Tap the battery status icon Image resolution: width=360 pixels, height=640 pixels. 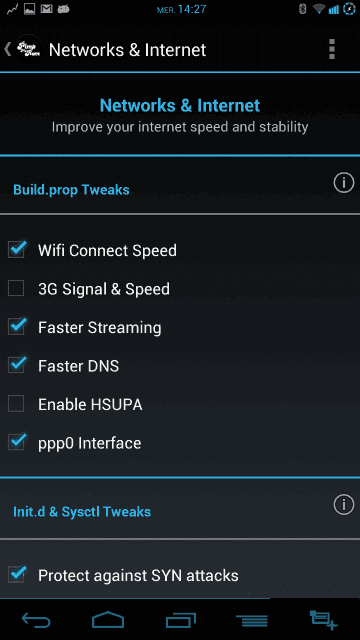pos(349,9)
